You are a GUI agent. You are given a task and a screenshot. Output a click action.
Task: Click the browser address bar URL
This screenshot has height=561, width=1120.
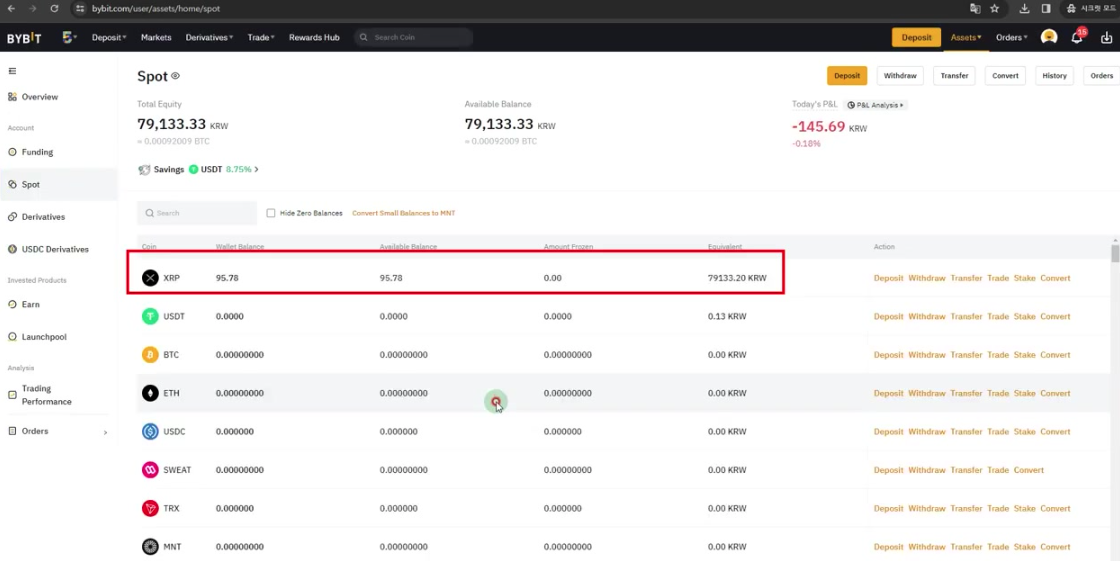[x=156, y=9]
